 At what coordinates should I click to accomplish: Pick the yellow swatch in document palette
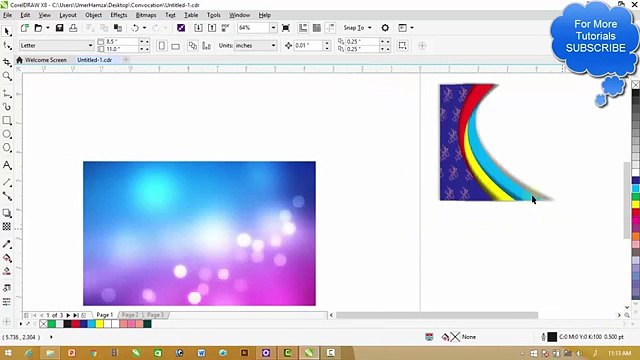point(99,324)
